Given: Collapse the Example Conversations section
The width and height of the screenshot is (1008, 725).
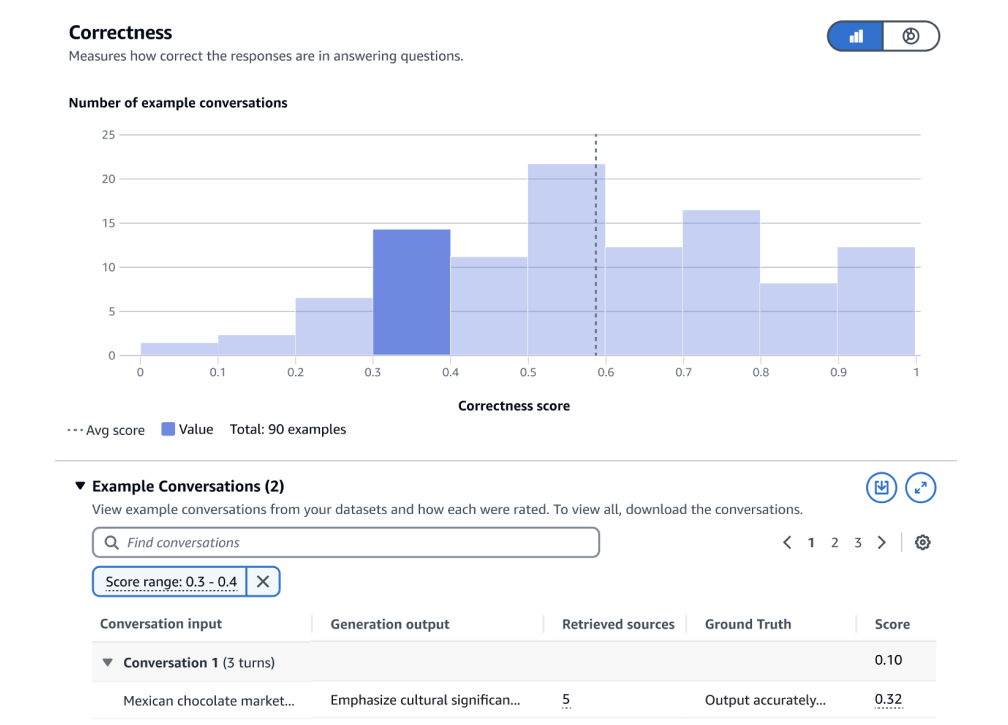Looking at the screenshot, I should [x=80, y=486].
